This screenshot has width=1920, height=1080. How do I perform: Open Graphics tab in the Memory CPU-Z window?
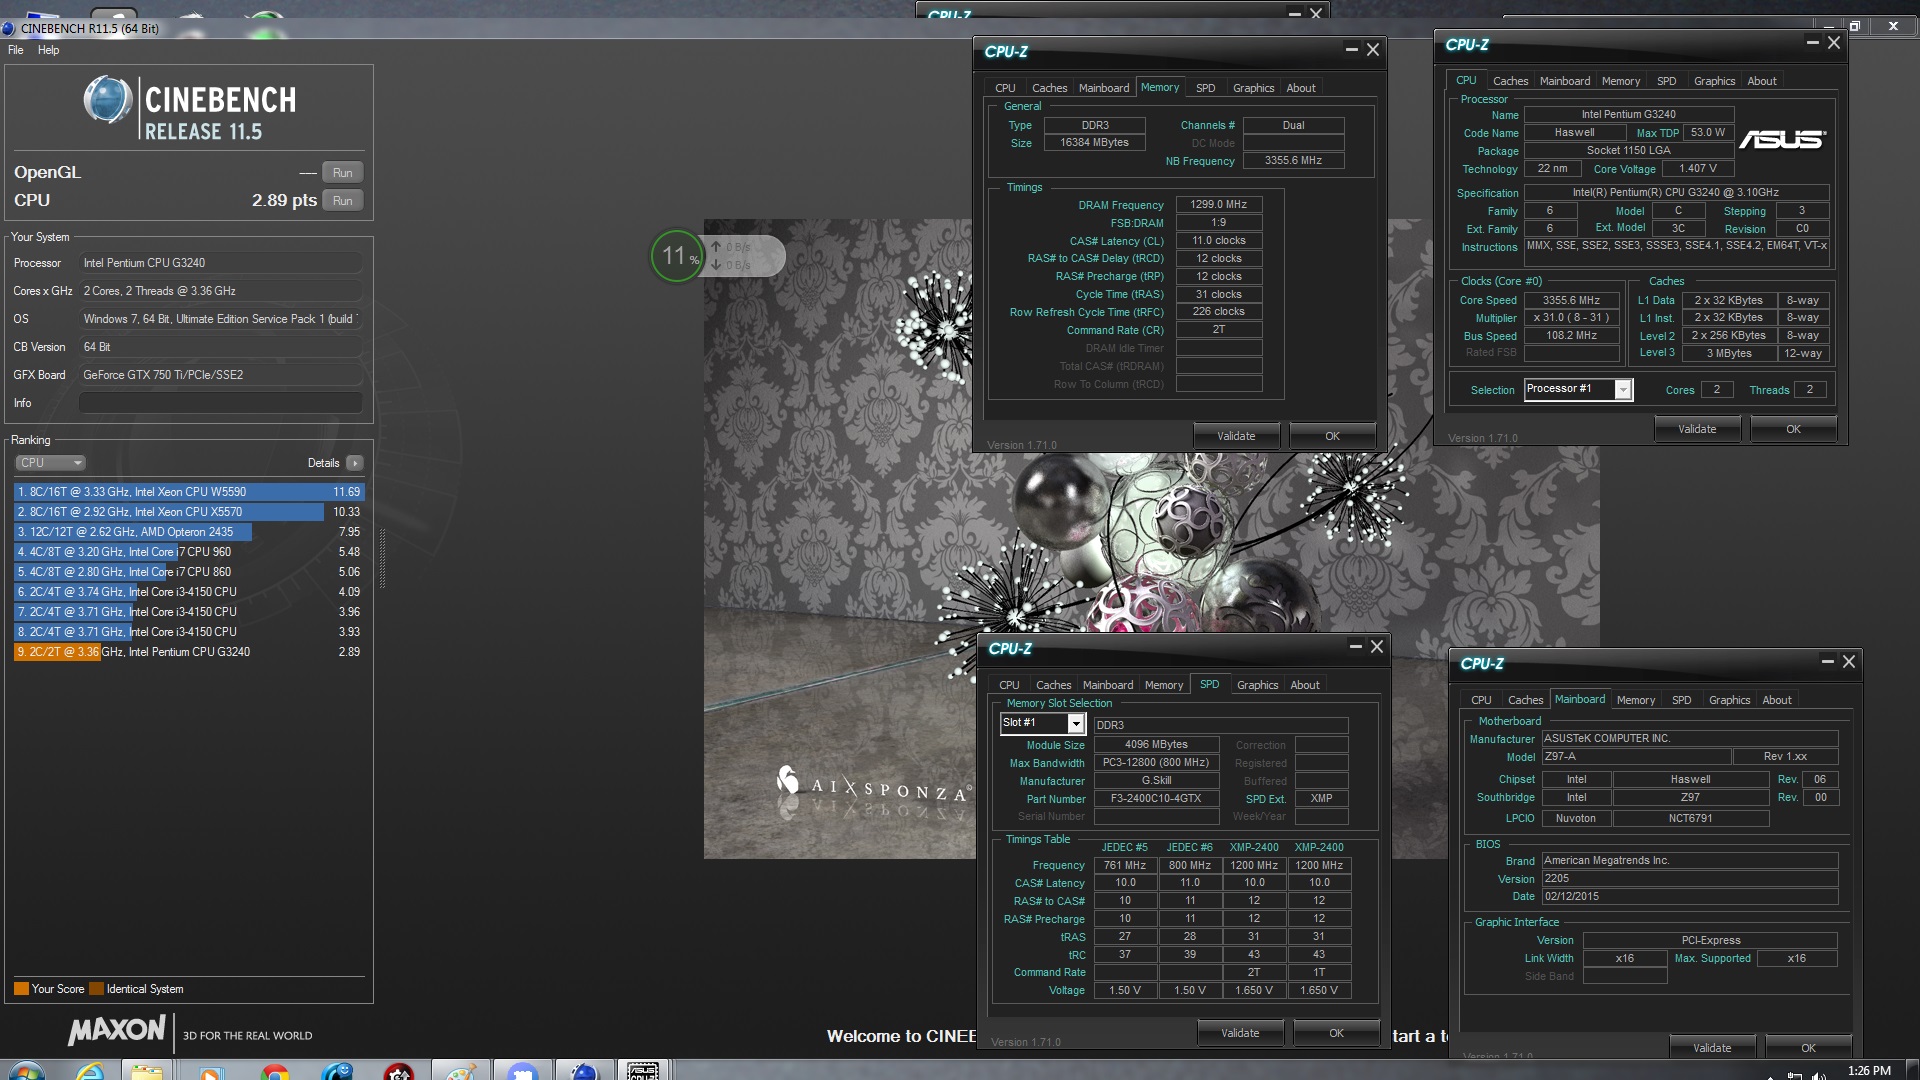click(1253, 88)
